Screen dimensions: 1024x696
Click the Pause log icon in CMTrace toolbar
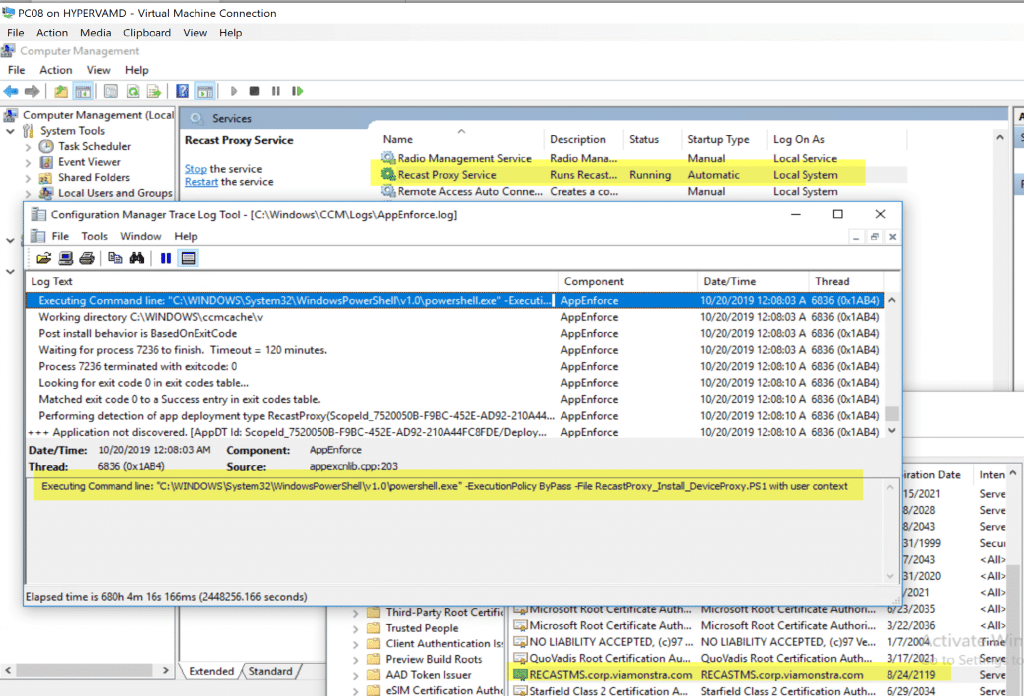point(164,257)
